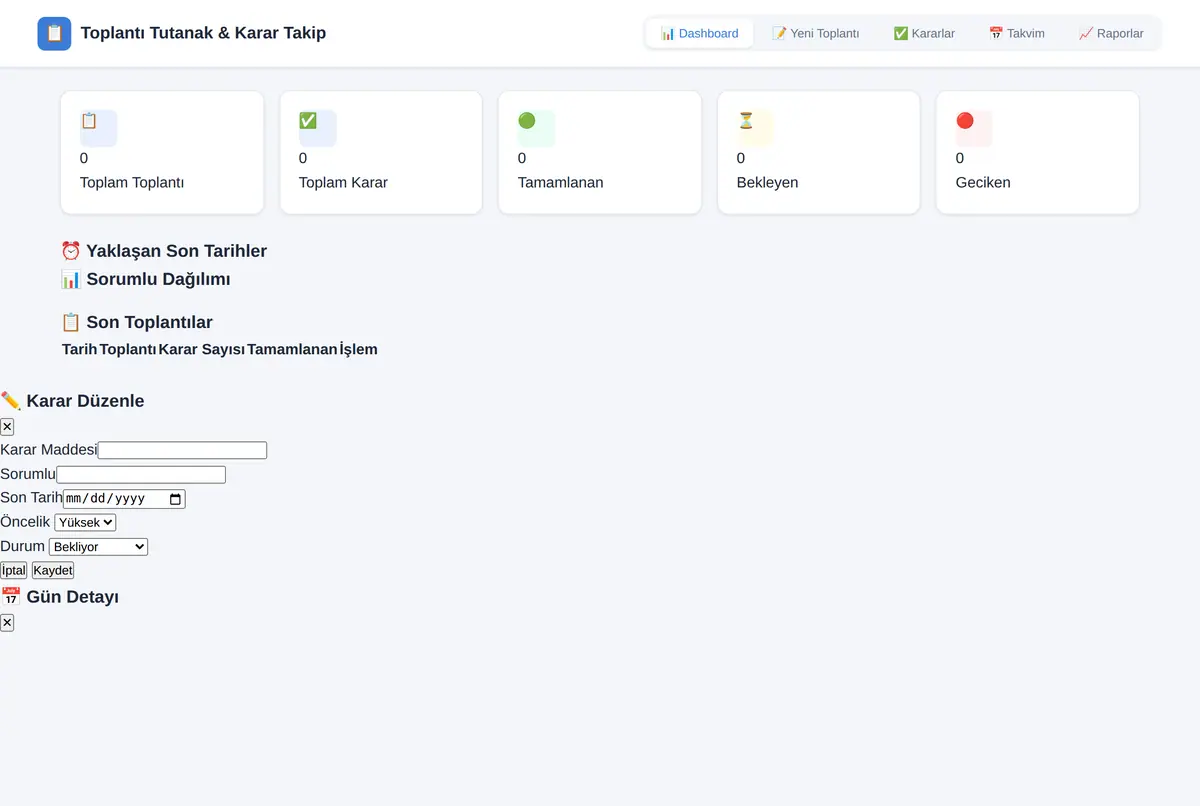The image size is (1200, 806).
Task: Close the Karar Düzenle dialog
Action: pyautogui.click(x=7, y=427)
